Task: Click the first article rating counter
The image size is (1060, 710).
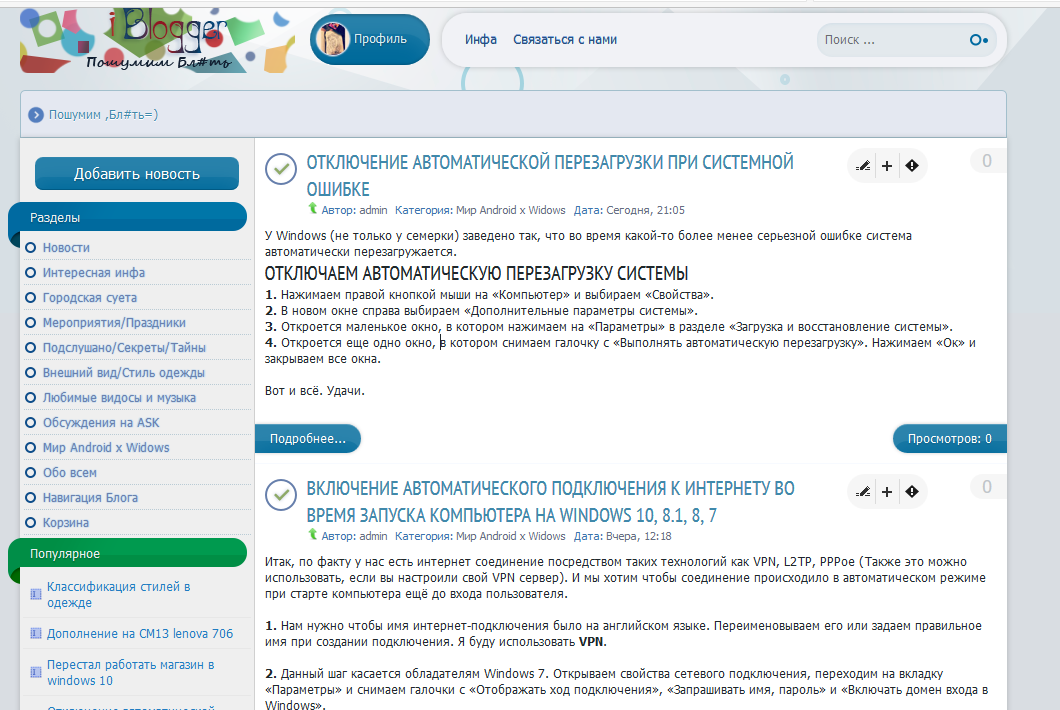Action: [987, 161]
